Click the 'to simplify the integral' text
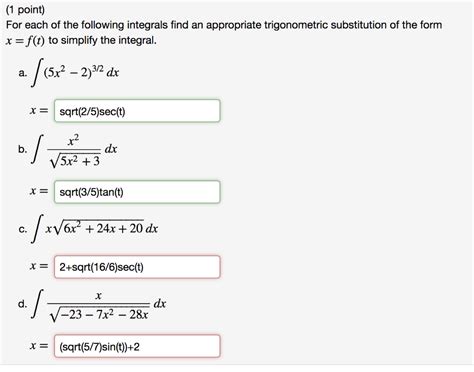The width and height of the screenshot is (474, 372). (103, 41)
